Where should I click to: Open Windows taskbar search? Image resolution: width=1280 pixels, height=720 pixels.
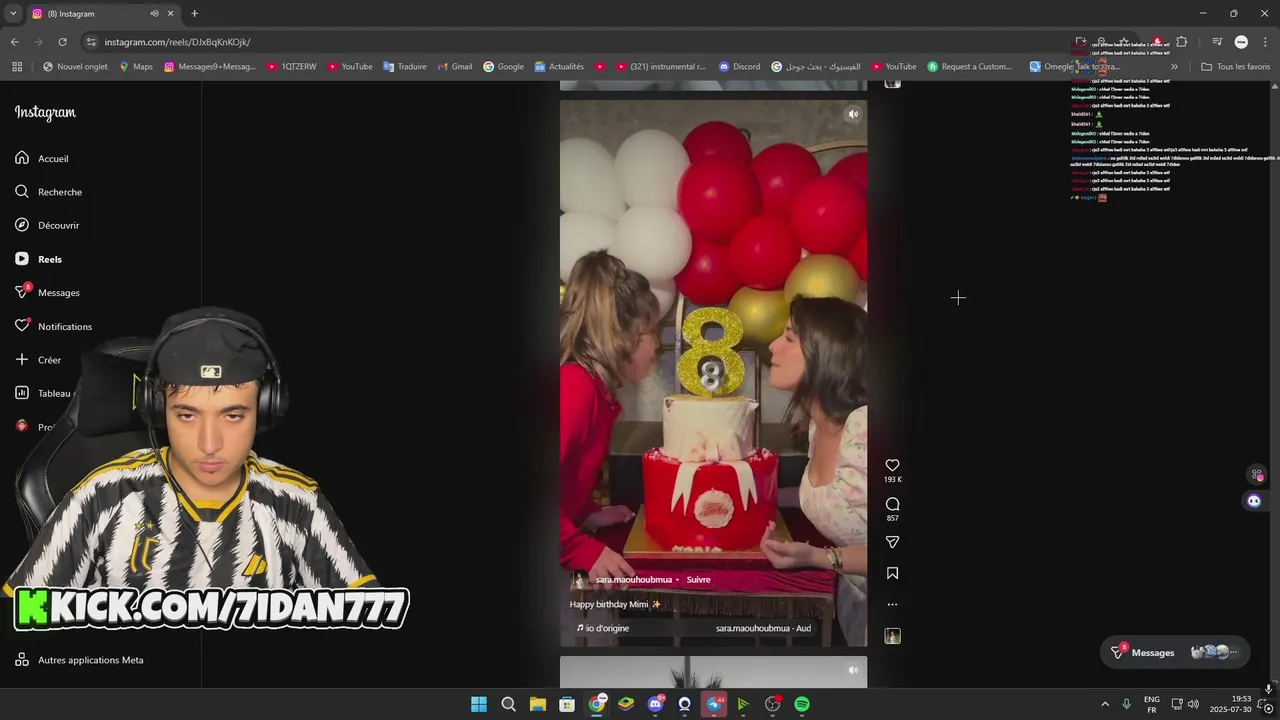[x=508, y=704]
